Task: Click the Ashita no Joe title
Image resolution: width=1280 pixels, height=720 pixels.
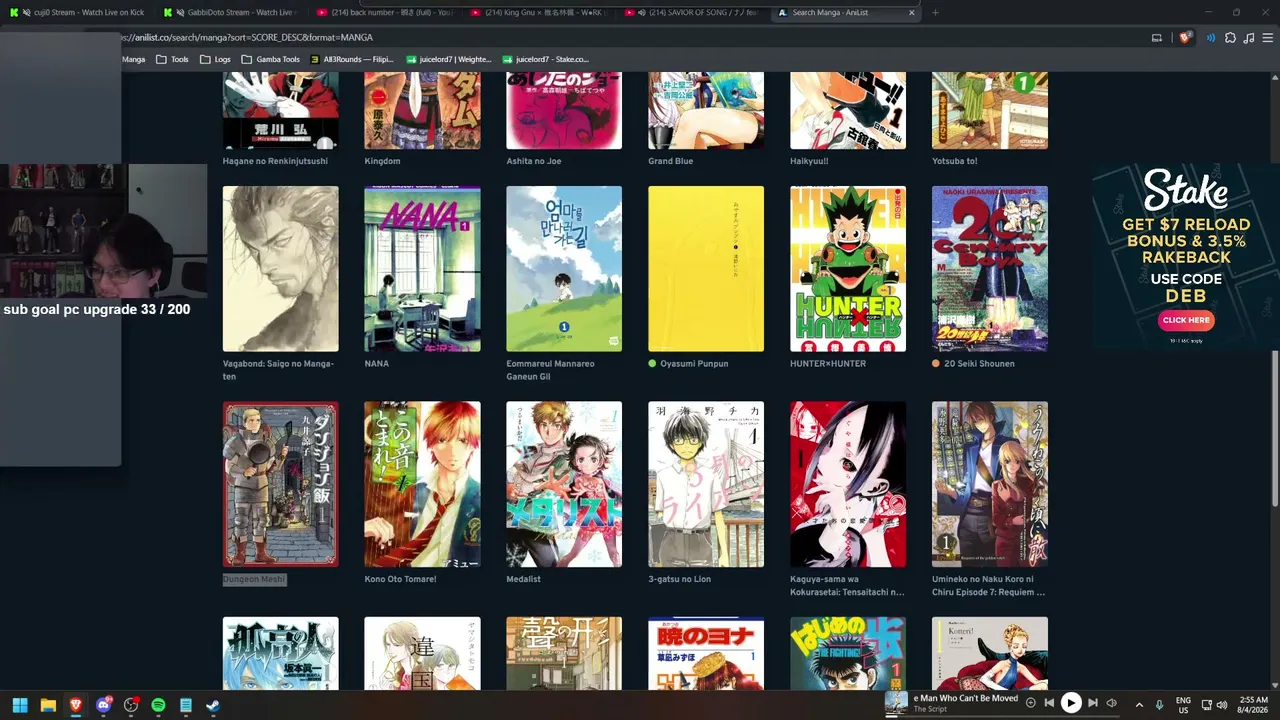Action: pos(534,161)
